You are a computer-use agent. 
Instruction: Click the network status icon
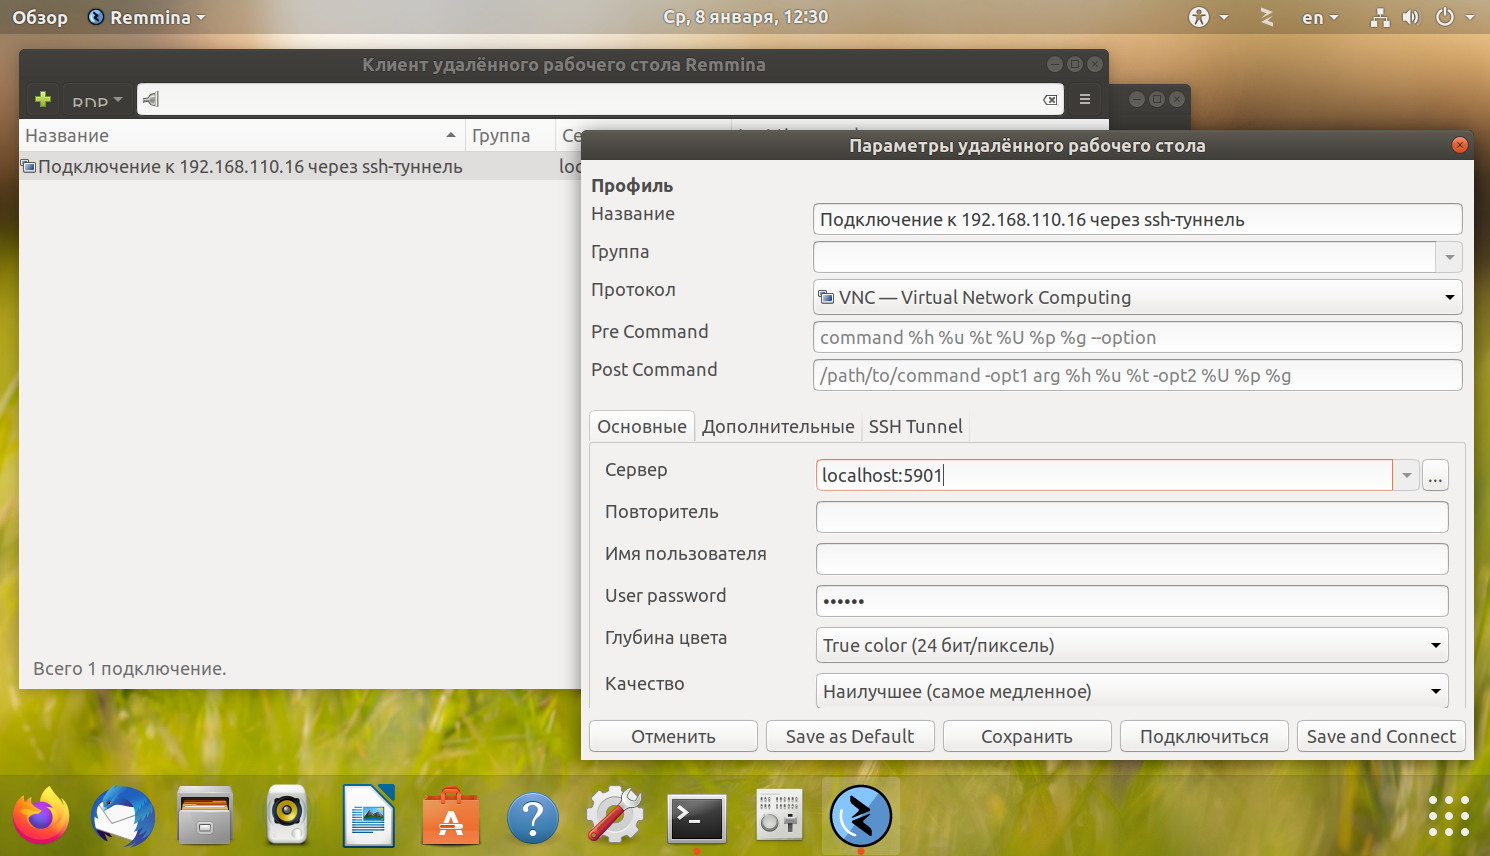(x=1380, y=17)
